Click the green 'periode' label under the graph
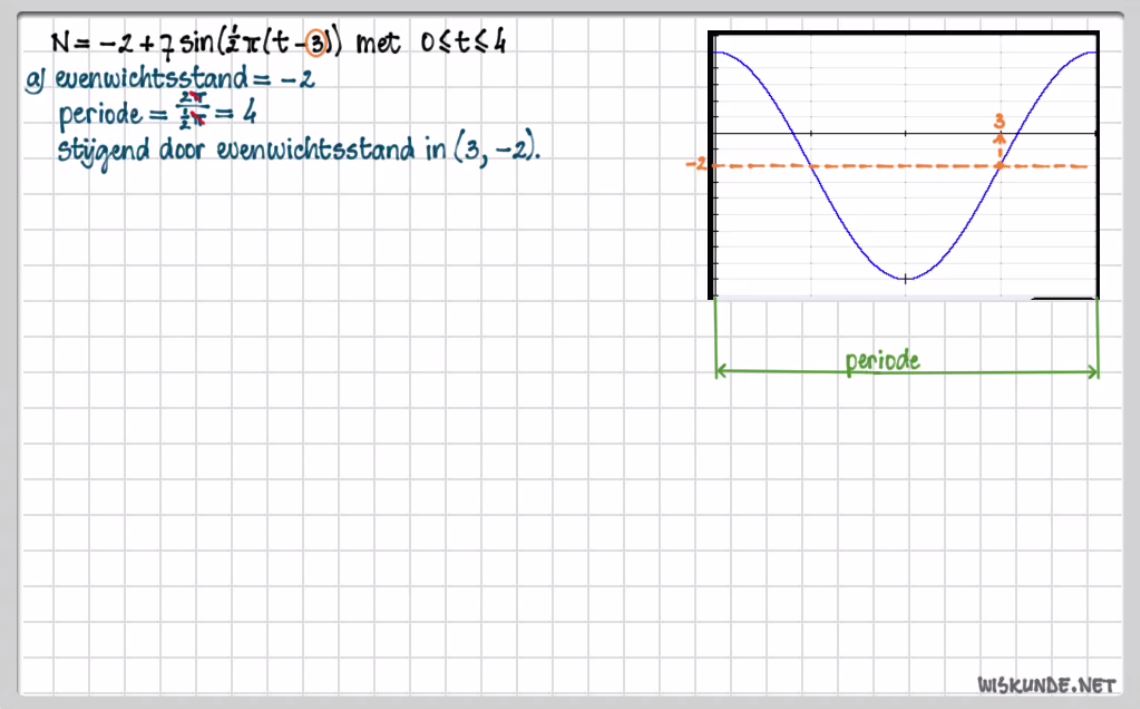The width and height of the screenshot is (1140, 709). point(882,361)
